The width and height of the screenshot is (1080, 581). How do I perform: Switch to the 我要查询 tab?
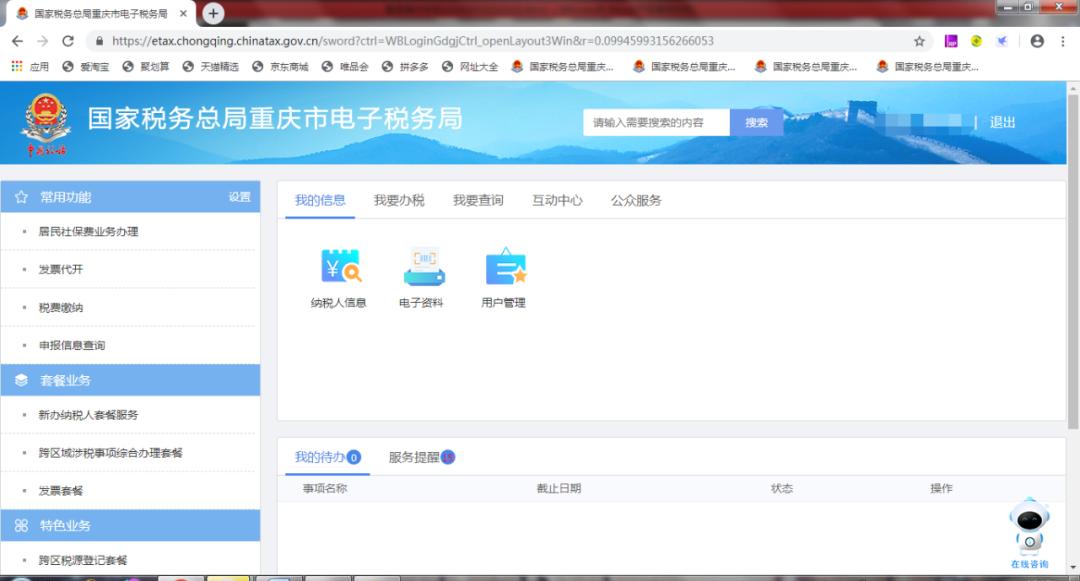(478, 200)
